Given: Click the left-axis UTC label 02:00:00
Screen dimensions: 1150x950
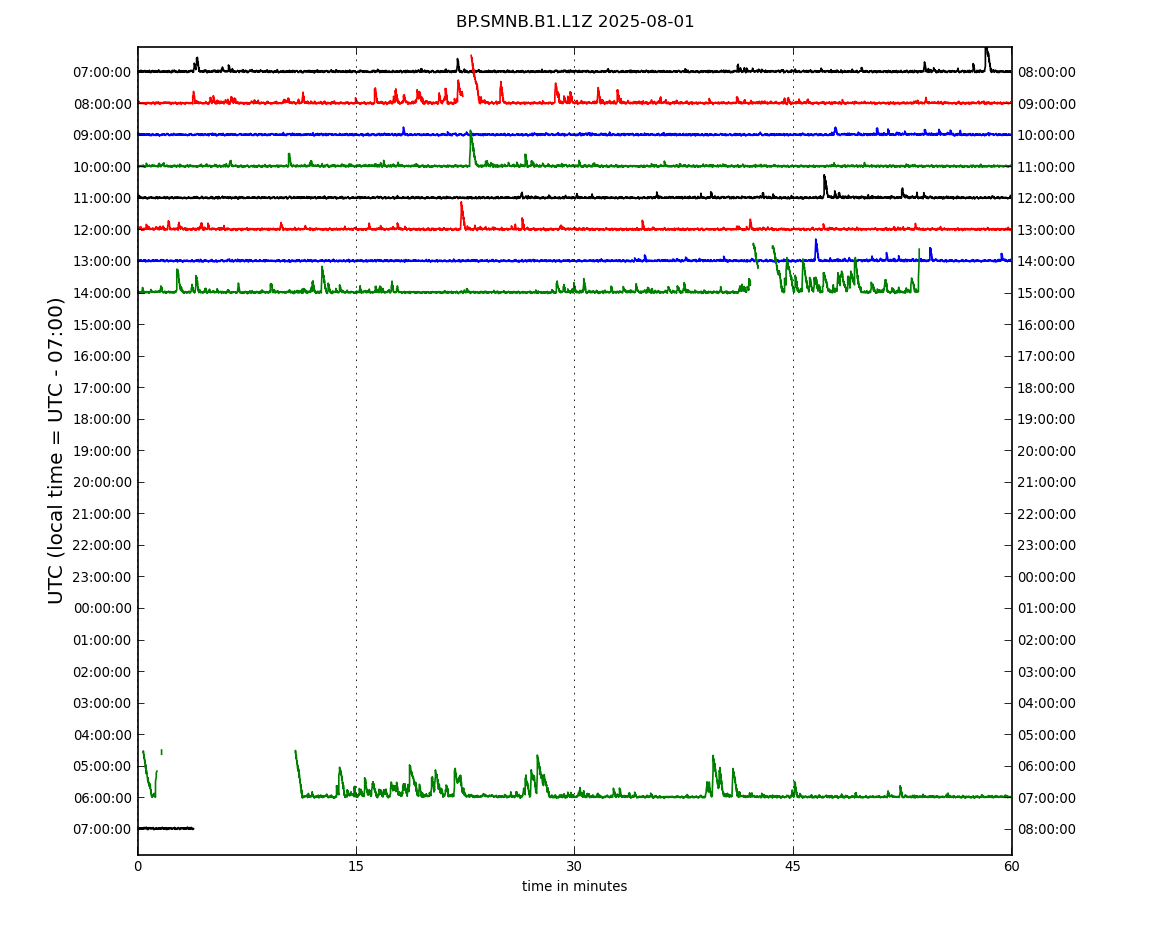Looking at the screenshot, I should pos(102,672).
